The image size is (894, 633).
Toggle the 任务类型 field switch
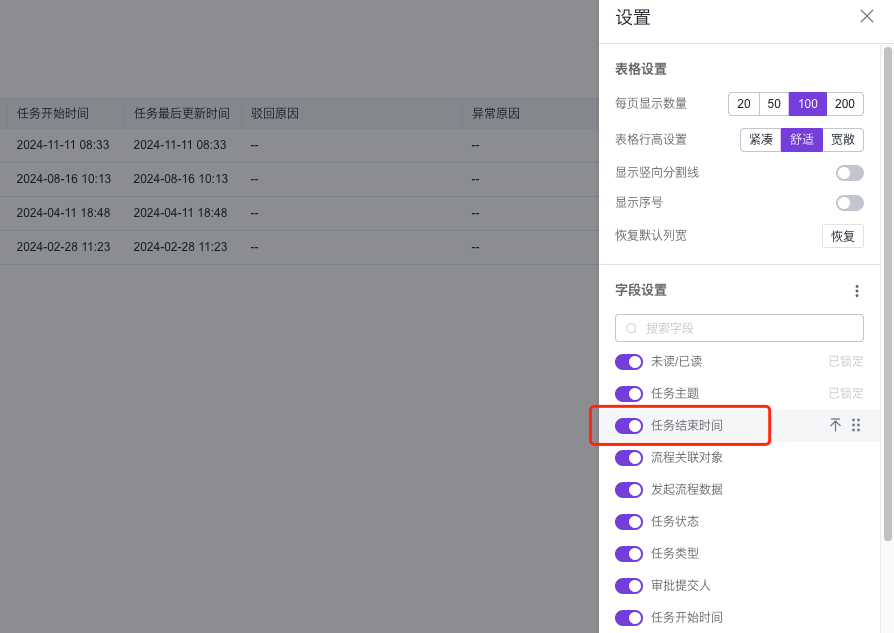pos(629,553)
